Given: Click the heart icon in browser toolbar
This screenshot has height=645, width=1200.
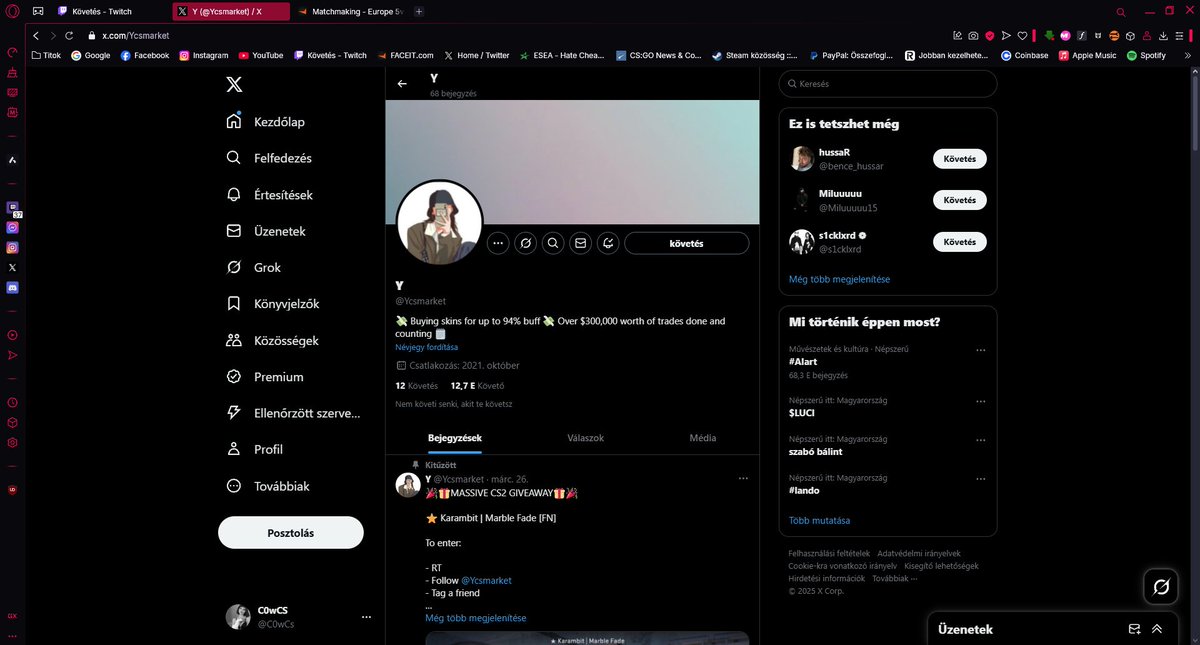Looking at the screenshot, I should (x=1021, y=35).
